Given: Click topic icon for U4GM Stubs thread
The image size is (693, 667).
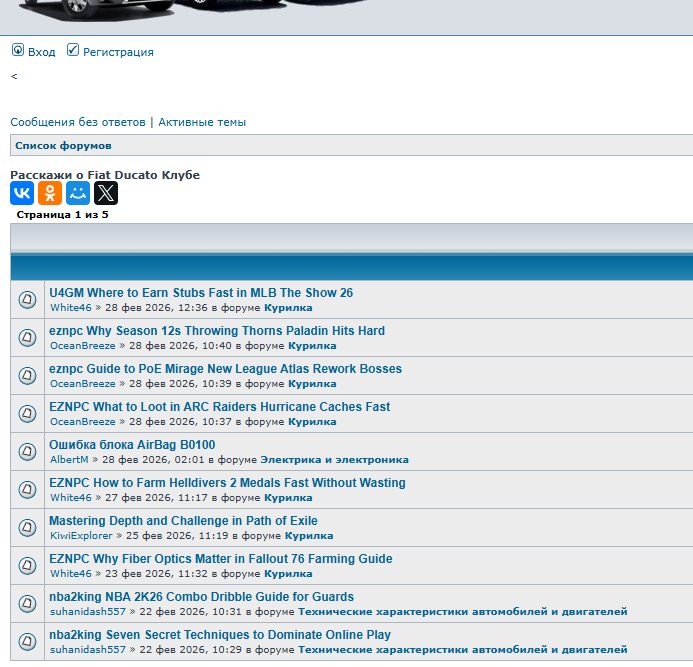Looking at the screenshot, I should coord(27,300).
